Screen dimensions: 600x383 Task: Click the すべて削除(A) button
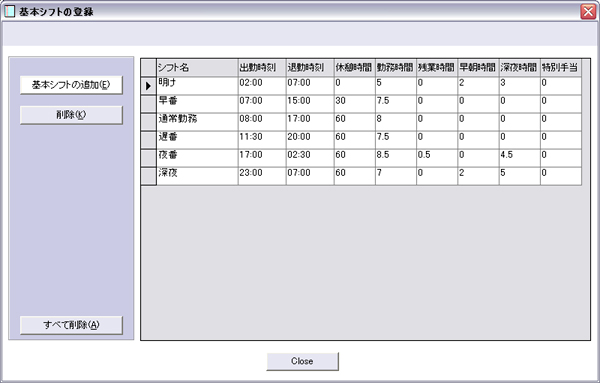click(71, 325)
